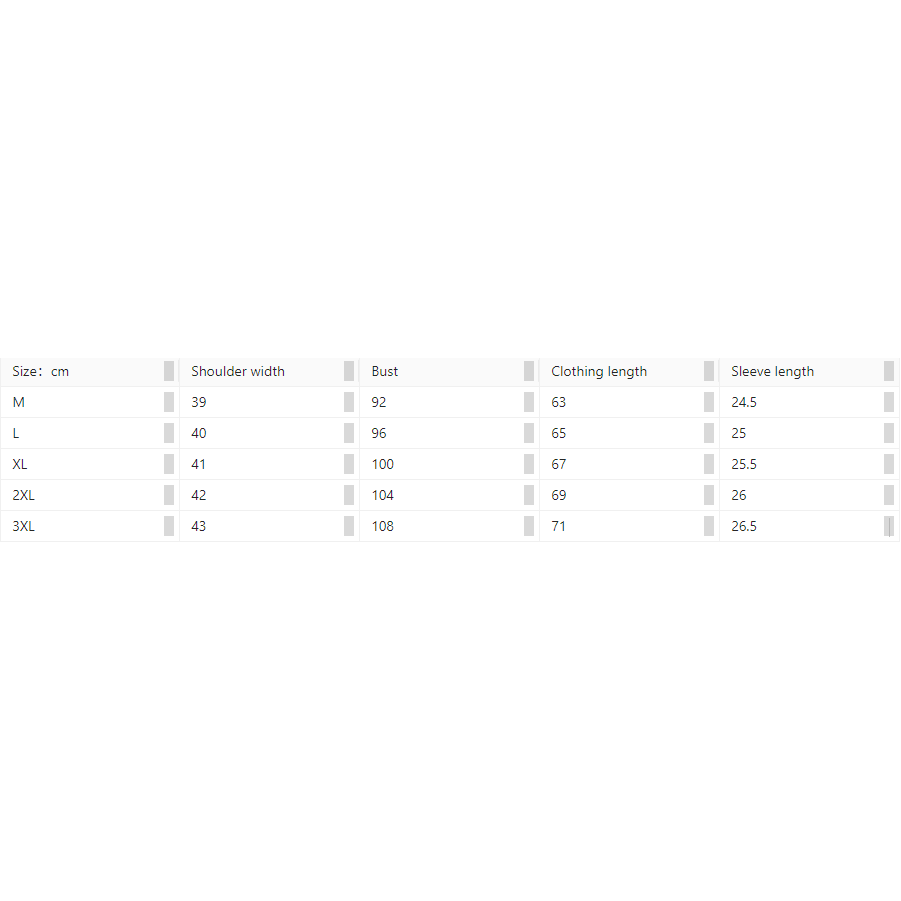
Task: Click grey handle beside 'Shoulder width' header
Action: click(x=349, y=371)
